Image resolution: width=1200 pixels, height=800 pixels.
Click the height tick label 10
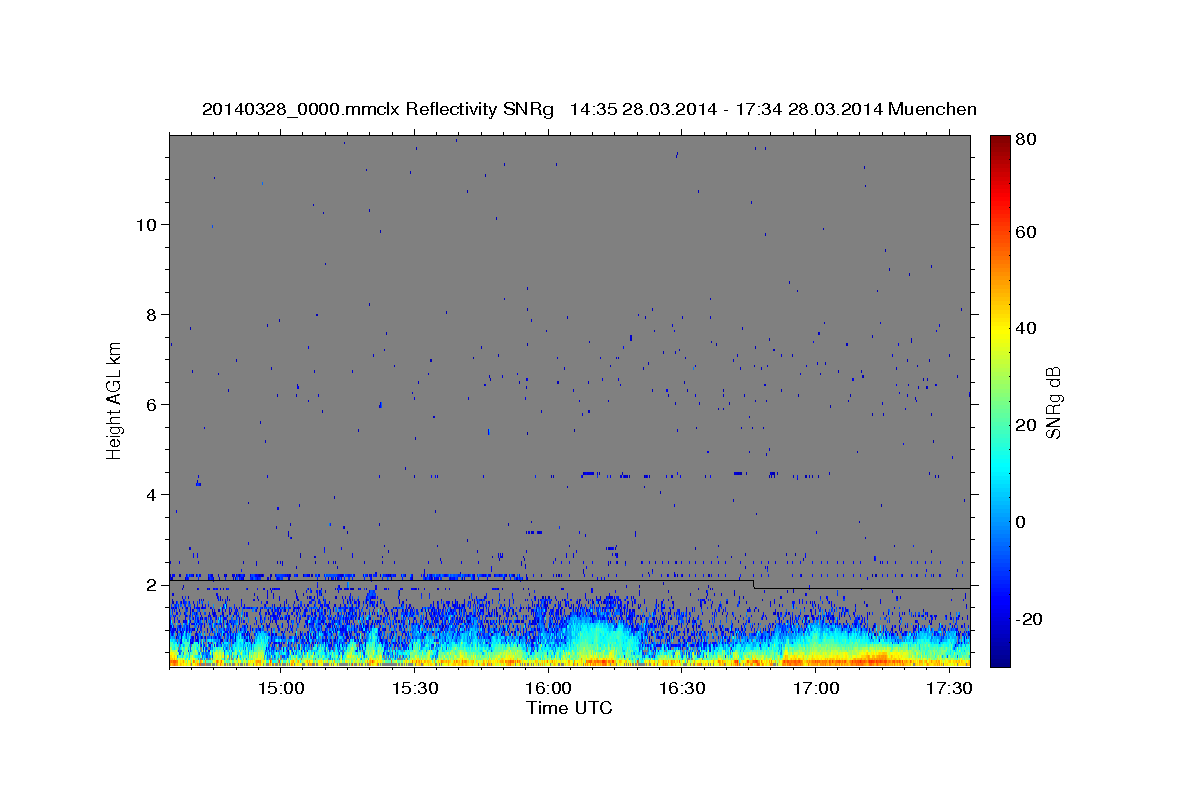[147, 225]
